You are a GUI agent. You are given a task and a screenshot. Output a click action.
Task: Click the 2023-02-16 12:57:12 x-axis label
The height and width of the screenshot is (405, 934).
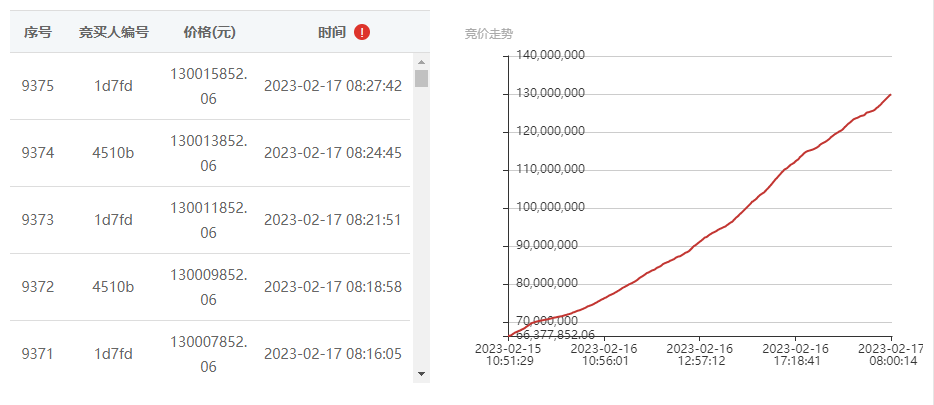(x=699, y=354)
